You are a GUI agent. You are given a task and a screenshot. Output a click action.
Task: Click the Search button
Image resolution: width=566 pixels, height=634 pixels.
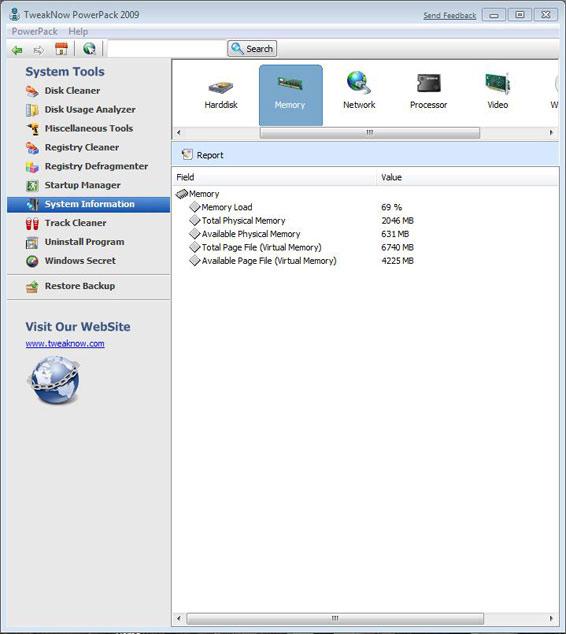tap(252, 49)
